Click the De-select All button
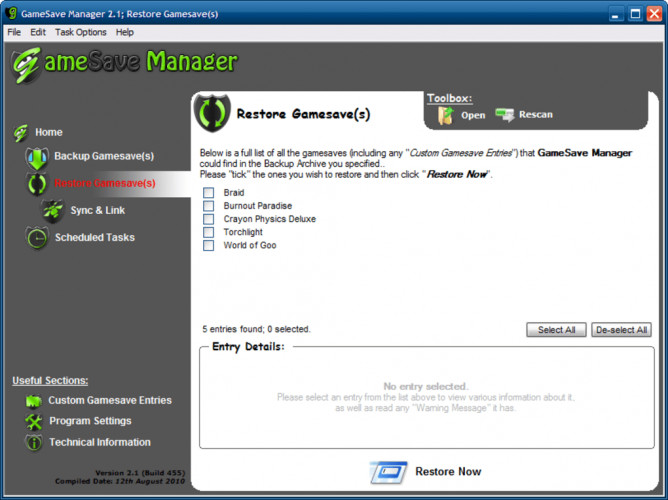668x500 pixels. click(621, 330)
